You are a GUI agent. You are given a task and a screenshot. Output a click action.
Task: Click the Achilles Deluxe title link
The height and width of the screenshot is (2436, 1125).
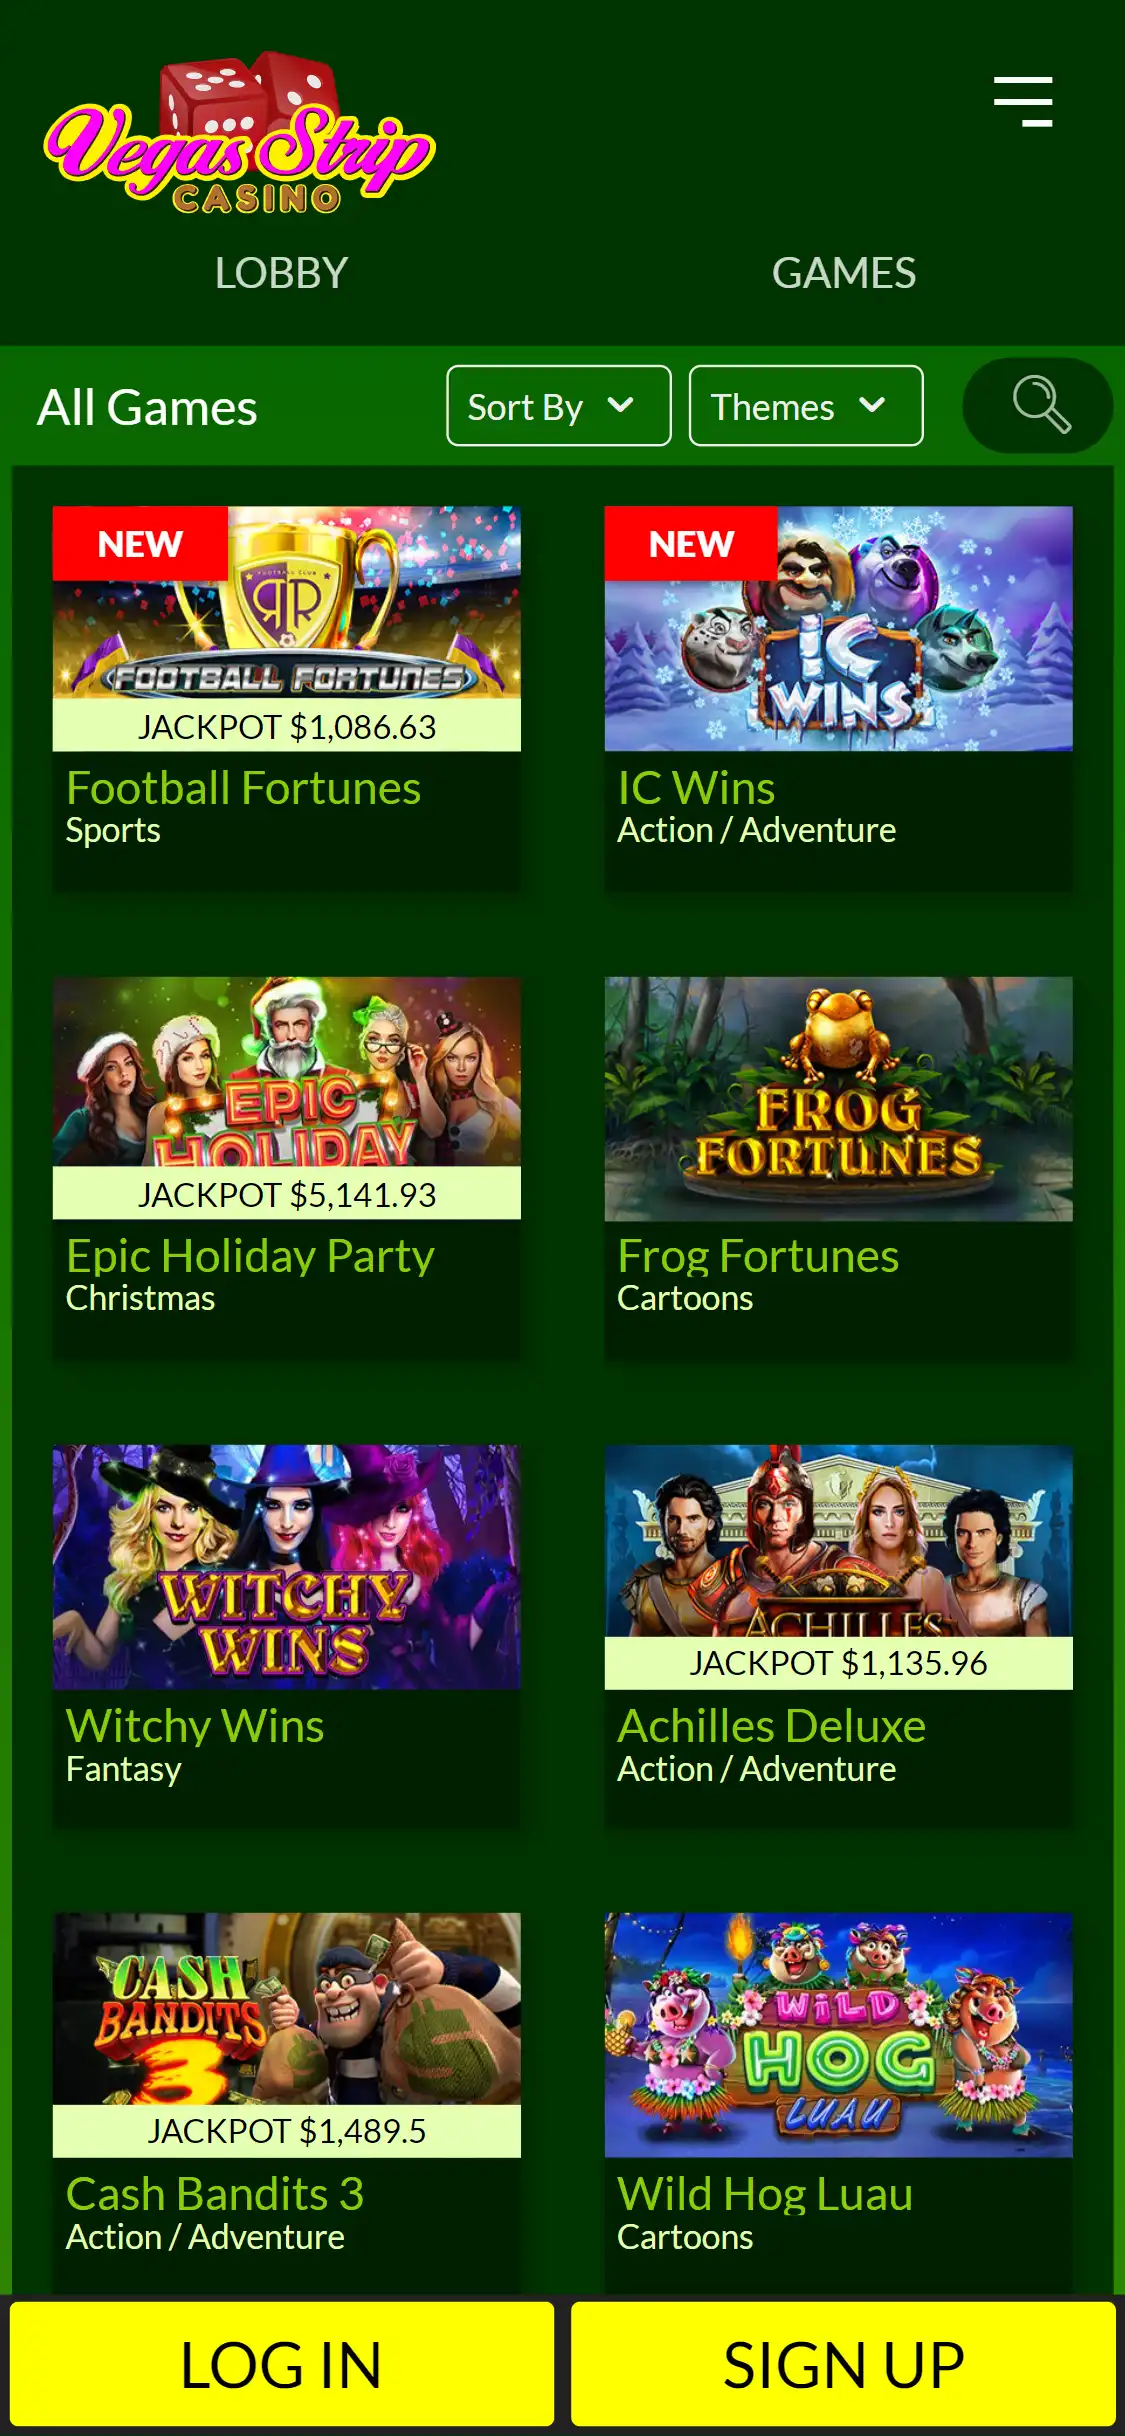[x=771, y=1726]
